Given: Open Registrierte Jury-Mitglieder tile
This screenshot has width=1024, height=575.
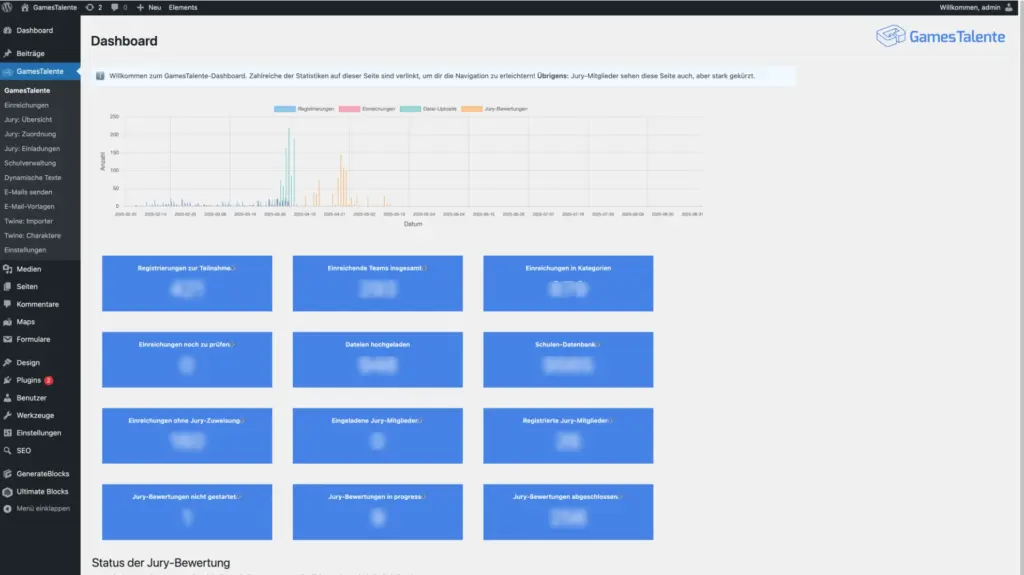Looking at the screenshot, I should pyautogui.click(x=568, y=436).
